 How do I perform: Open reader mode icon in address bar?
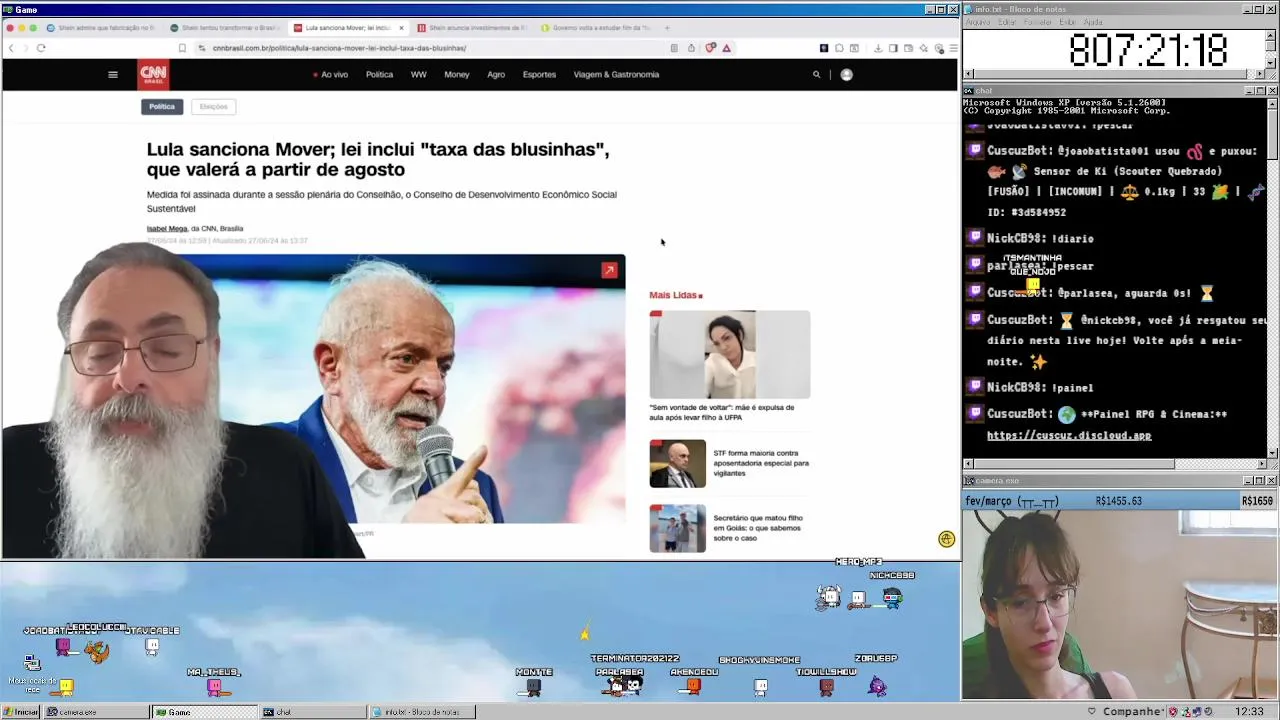(x=674, y=48)
